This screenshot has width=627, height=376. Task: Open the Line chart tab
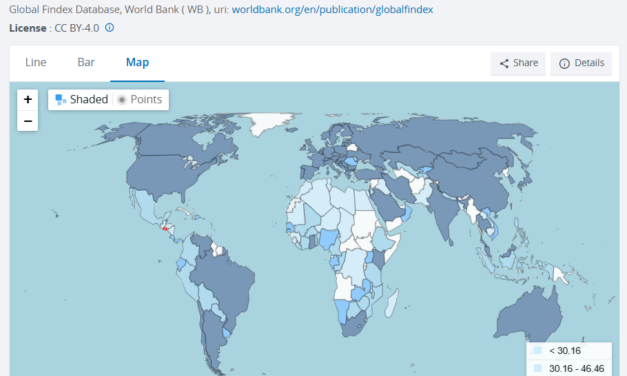point(36,62)
